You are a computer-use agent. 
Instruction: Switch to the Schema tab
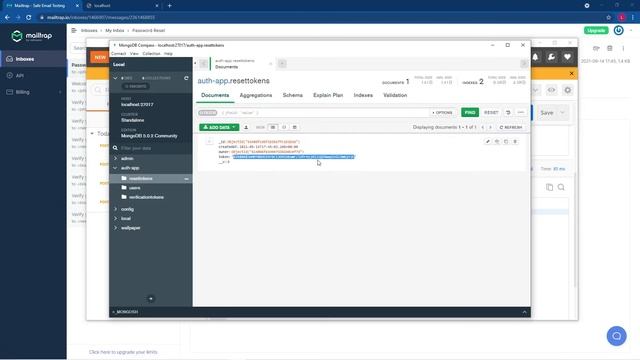(293, 95)
